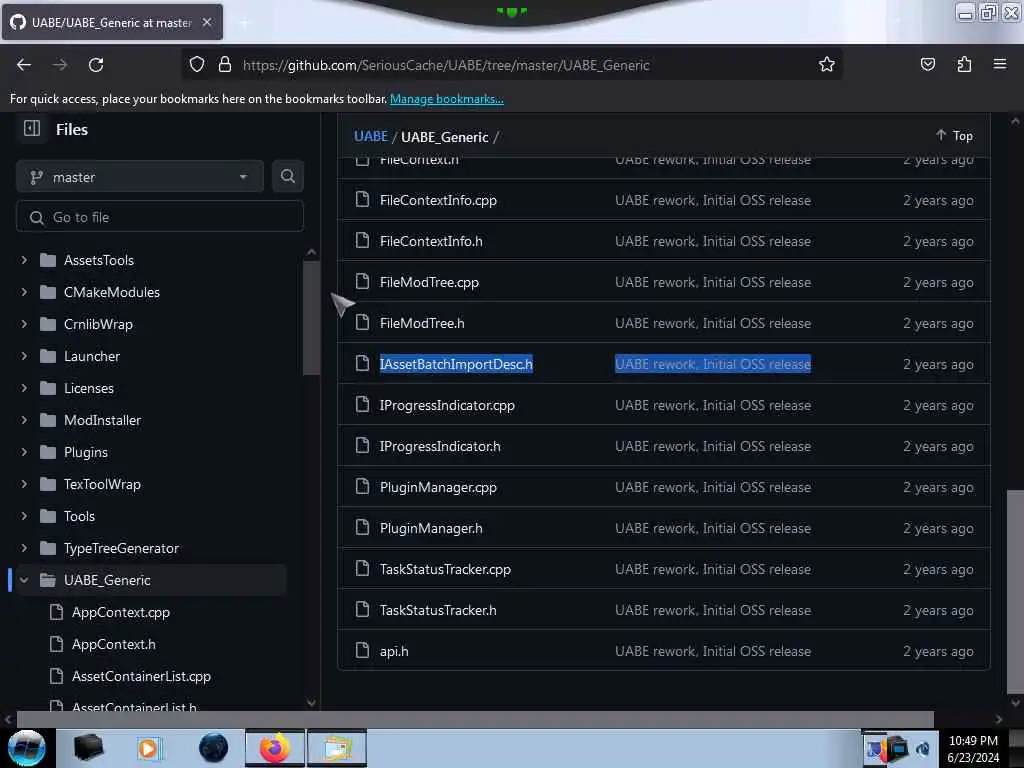
Task: Close the UABE_Generic browser tab
Action: pos(207,22)
